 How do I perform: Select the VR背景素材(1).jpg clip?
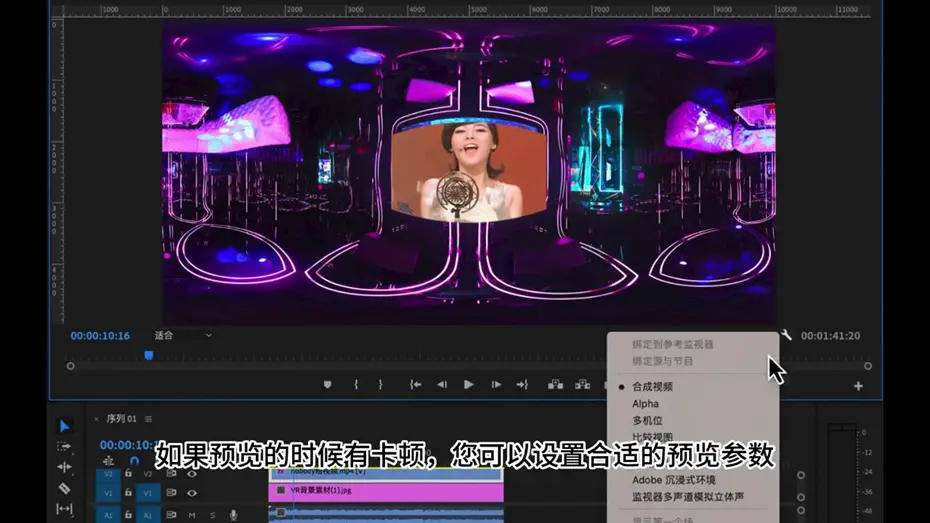click(x=386, y=491)
